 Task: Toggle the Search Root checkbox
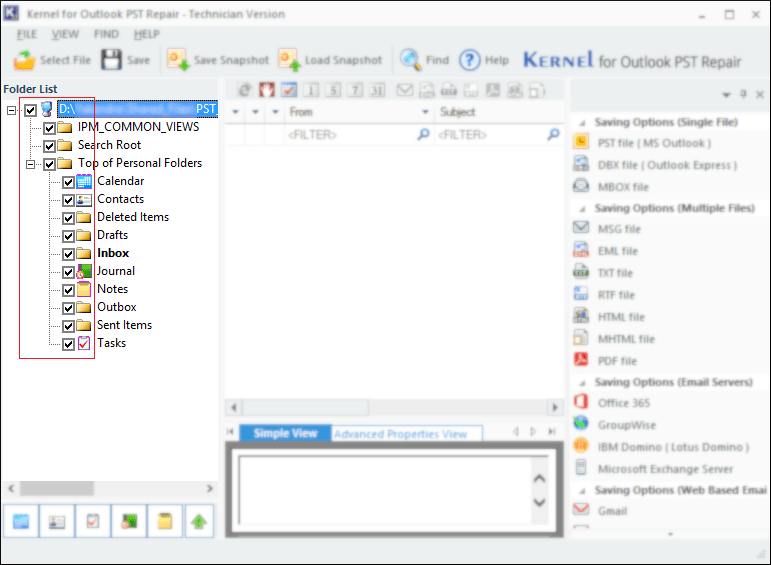pos(49,146)
